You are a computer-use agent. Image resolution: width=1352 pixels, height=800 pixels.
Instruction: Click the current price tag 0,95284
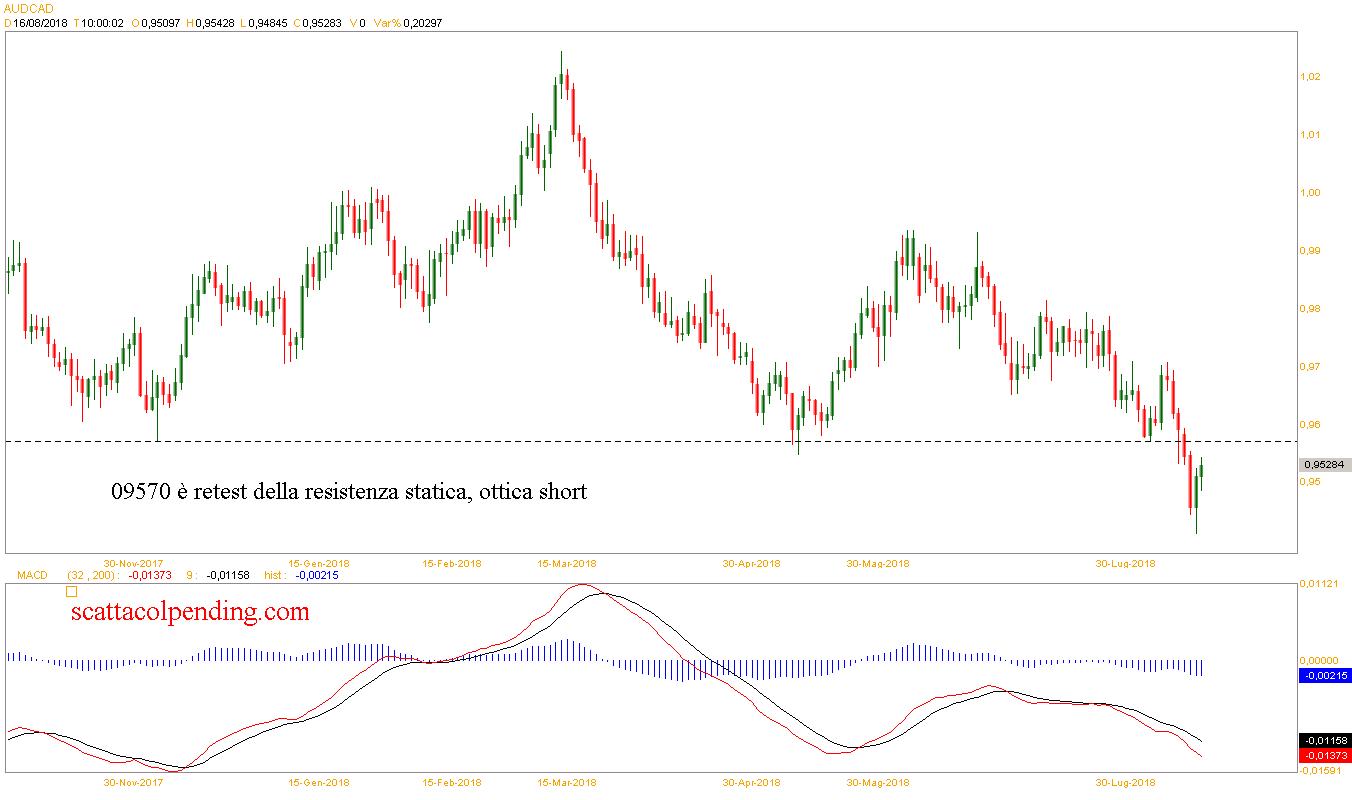(x=1324, y=465)
